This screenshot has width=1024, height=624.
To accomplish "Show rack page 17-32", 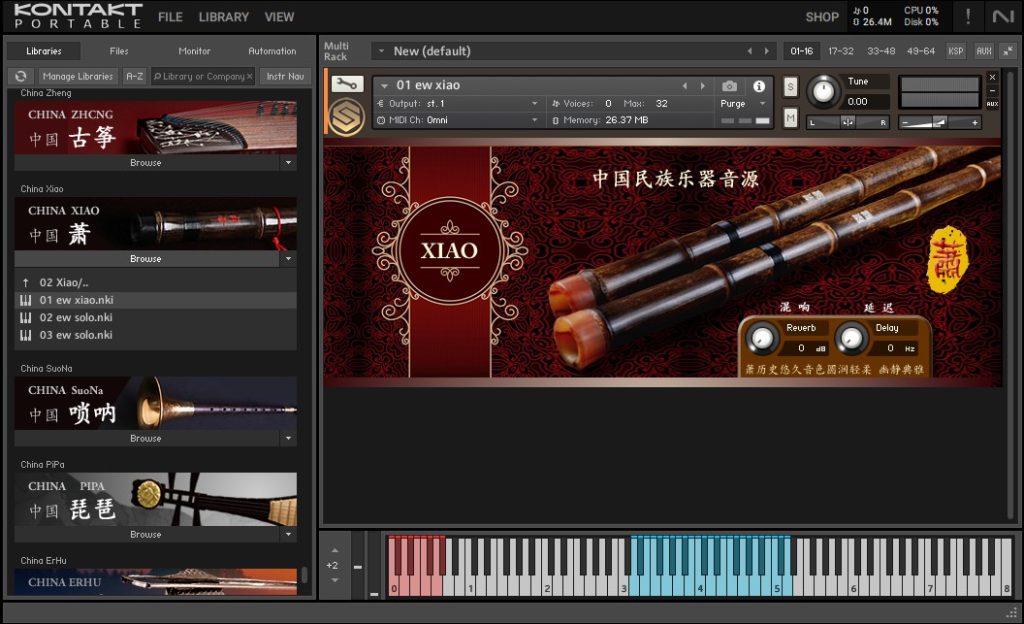I will click(840, 51).
